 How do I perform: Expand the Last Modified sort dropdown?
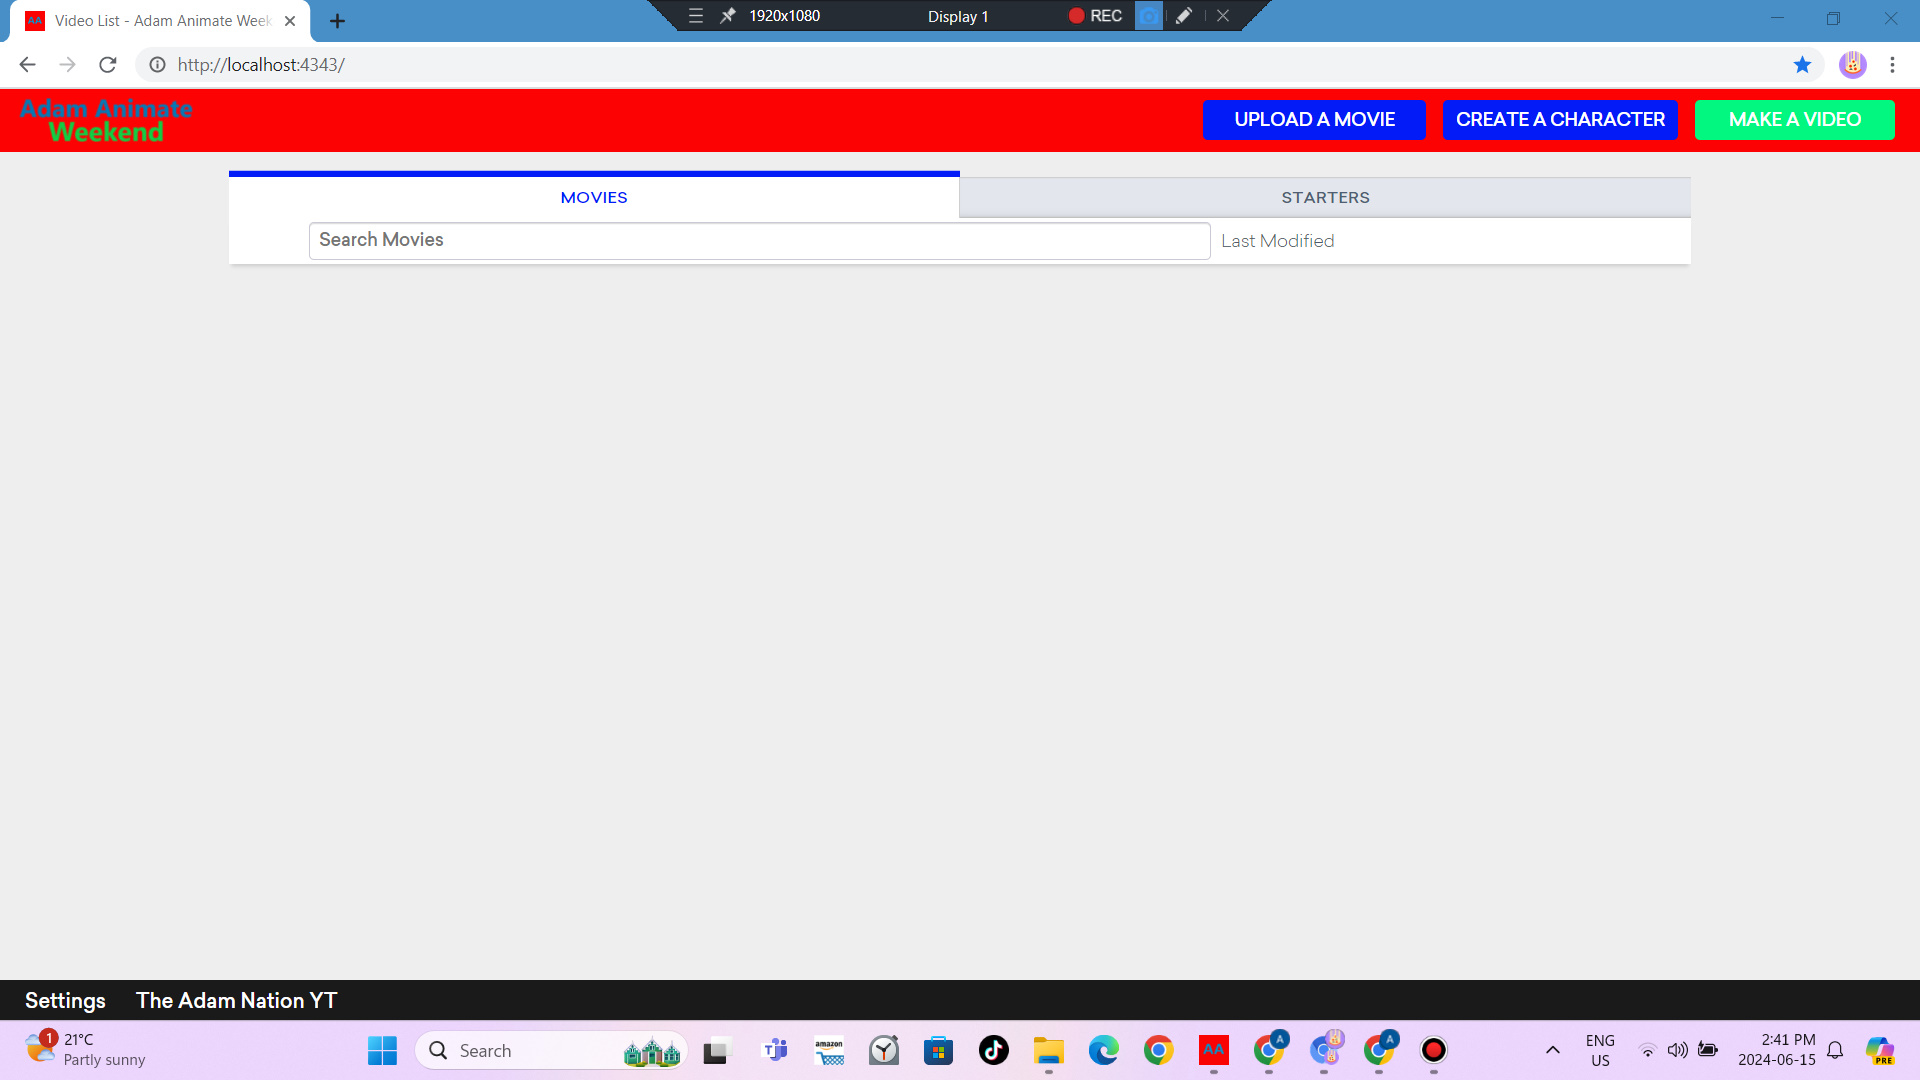(1277, 241)
